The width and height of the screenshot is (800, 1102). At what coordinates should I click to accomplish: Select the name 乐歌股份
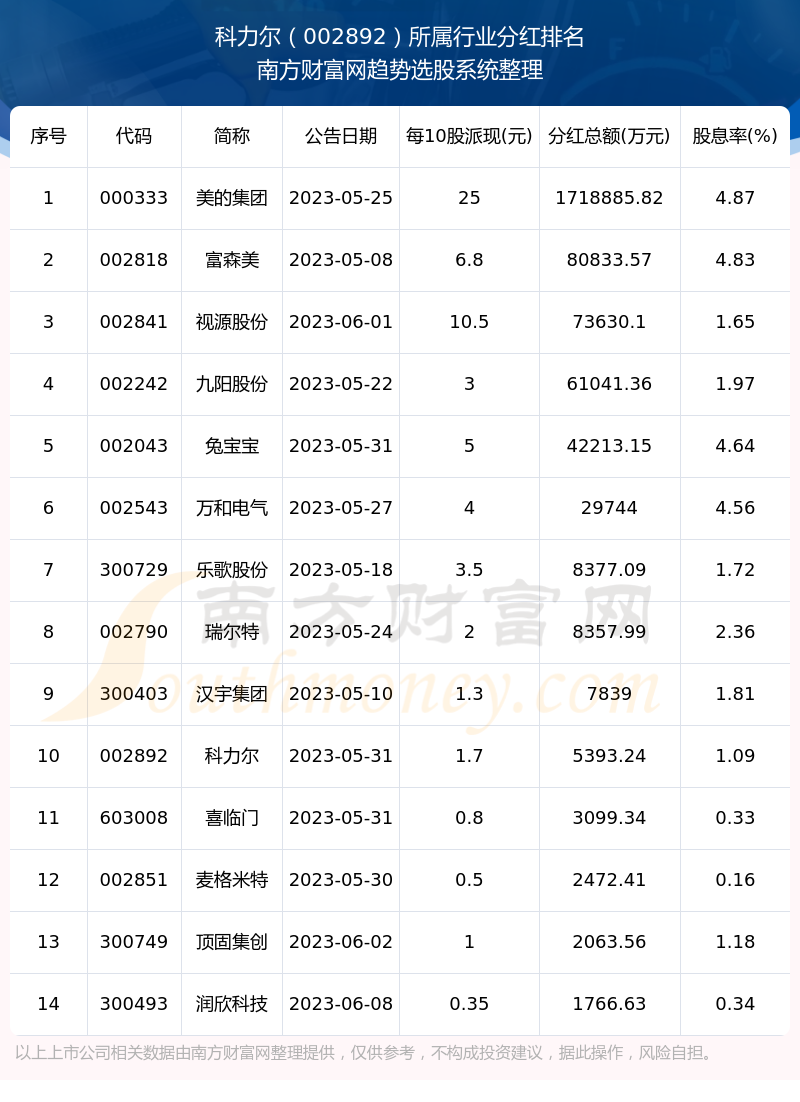point(232,570)
